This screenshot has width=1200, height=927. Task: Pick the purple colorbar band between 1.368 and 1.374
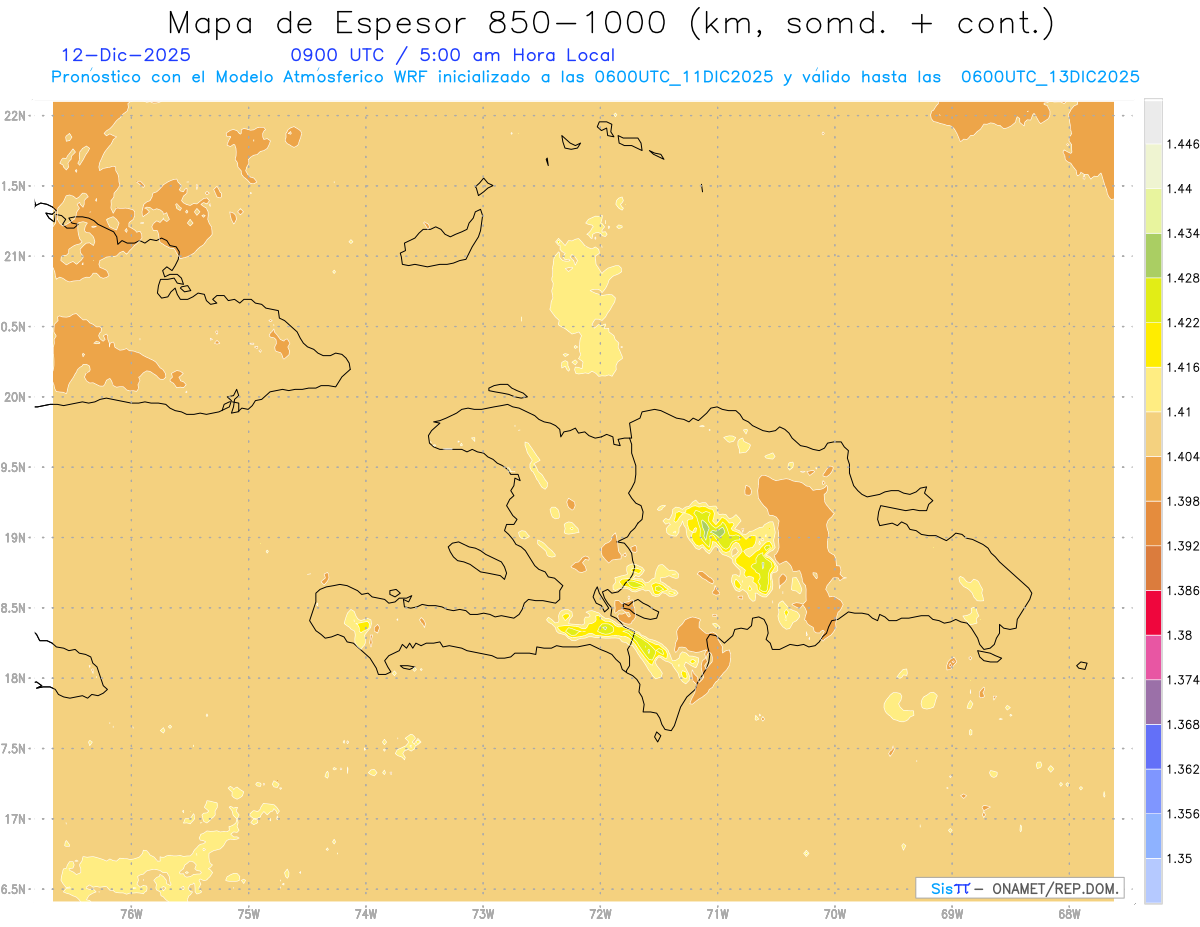pyautogui.click(x=1153, y=702)
